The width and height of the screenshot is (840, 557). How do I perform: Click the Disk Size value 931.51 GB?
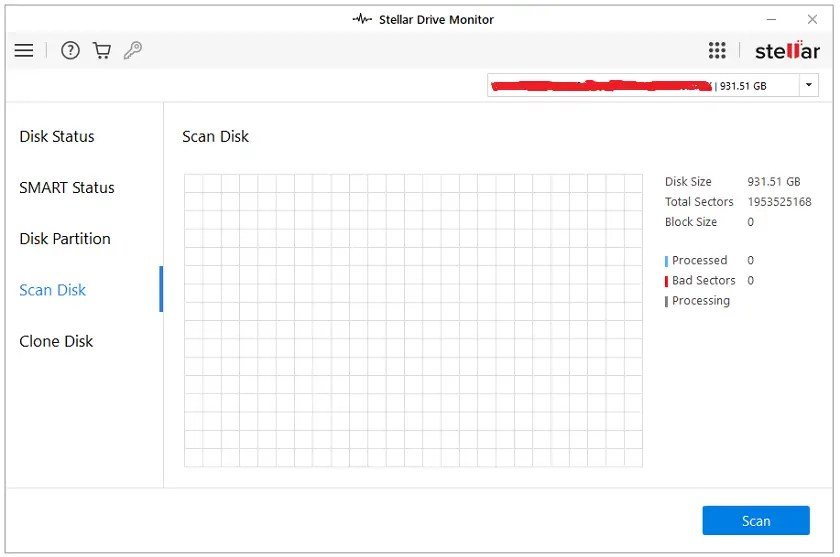pyautogui.click(x=774, y=182)
